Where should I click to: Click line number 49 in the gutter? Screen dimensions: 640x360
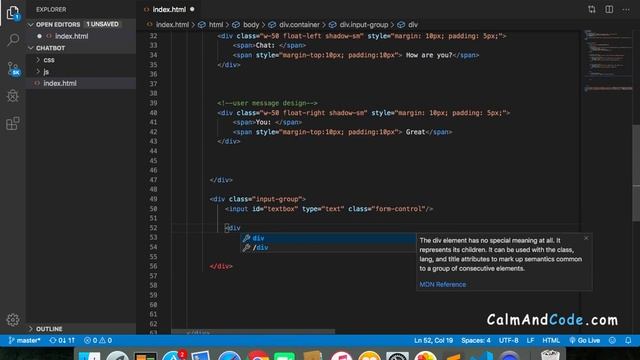pyautogui.click(x=153, y=199)
